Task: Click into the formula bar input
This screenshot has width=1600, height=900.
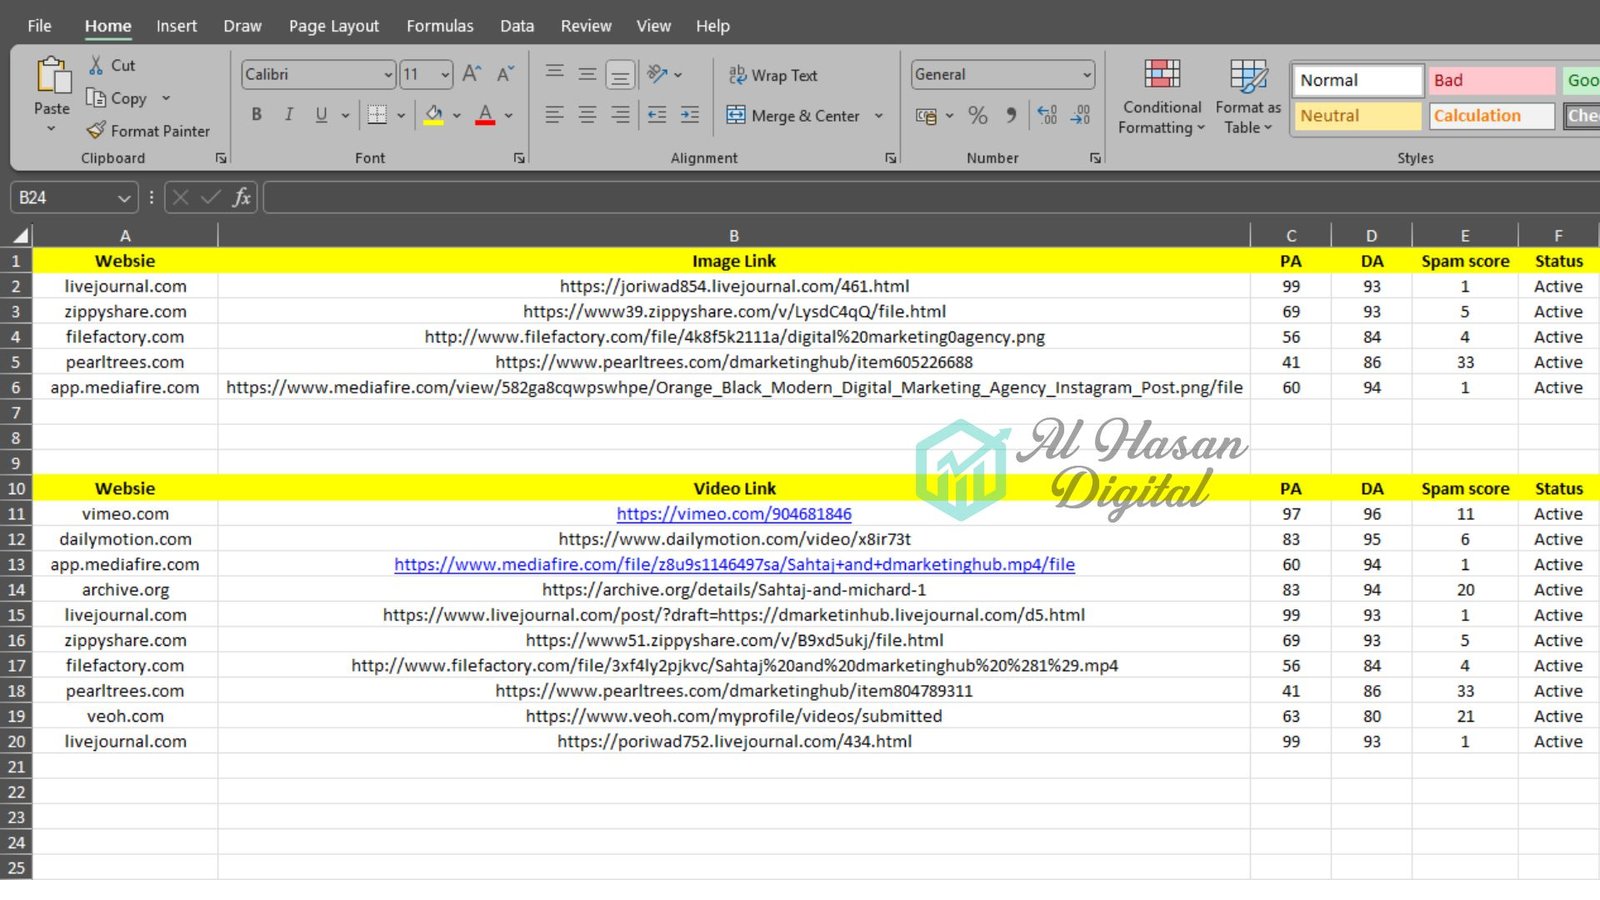Action: [x=930, y=198]
